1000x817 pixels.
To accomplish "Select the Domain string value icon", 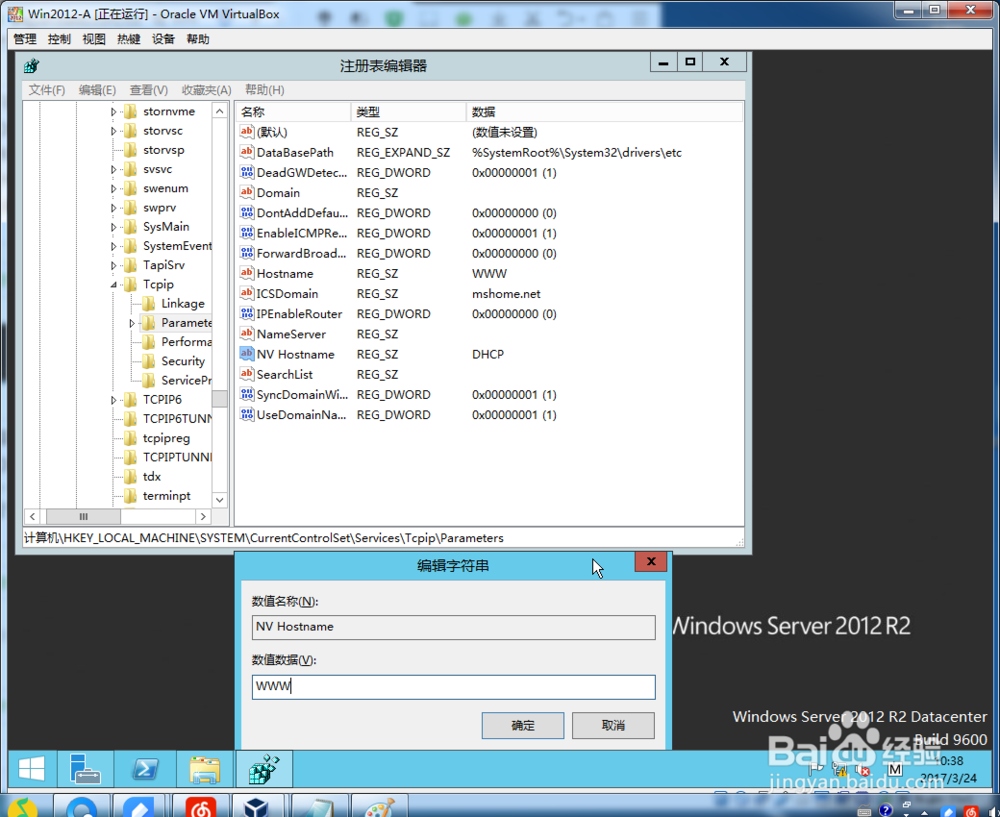I will pyautogui.click(x=247, y=192).
